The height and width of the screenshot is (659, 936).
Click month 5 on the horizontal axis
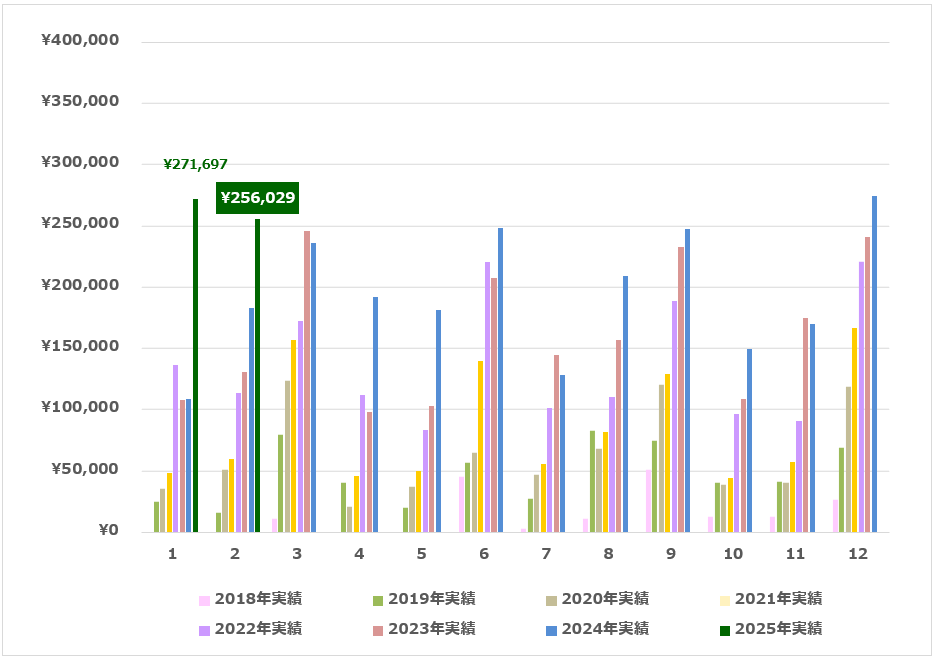pyautogui.click(x=421, y=554)
